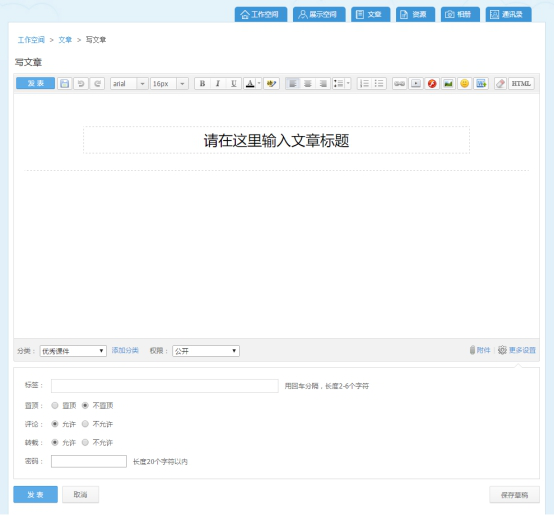The image size is (554, 516).
Task: Insert Flash with the red Flash icon
Action: [432, 84]
